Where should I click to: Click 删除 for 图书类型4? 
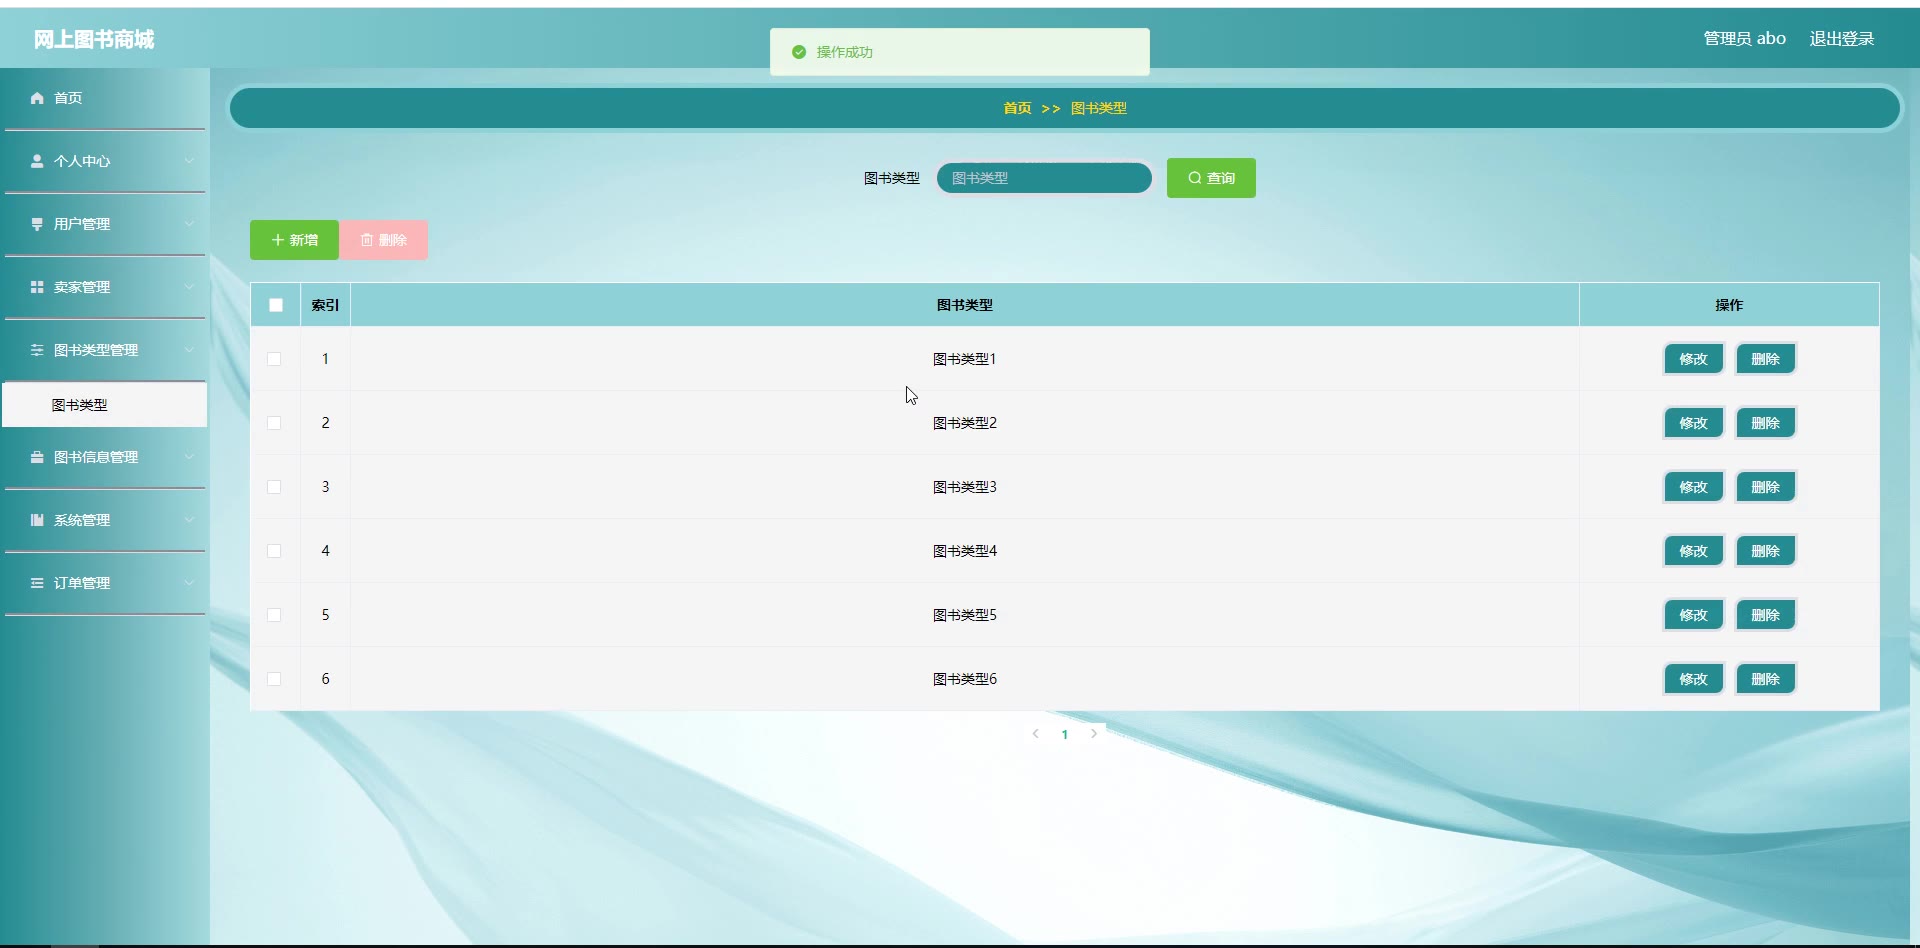click(x=1765, y=551)
